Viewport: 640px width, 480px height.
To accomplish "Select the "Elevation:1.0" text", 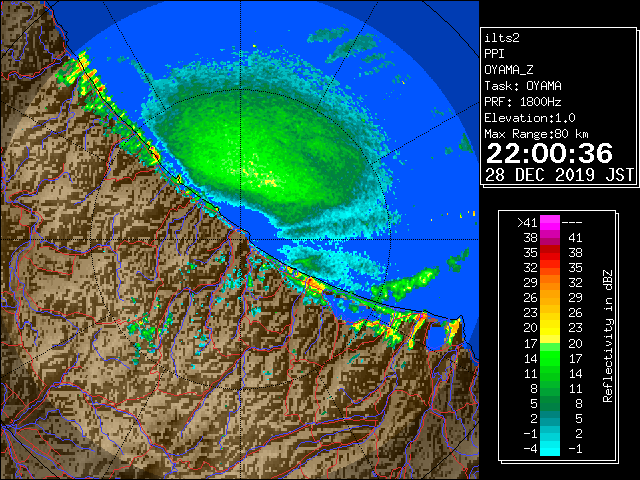I will pos(530,118).
